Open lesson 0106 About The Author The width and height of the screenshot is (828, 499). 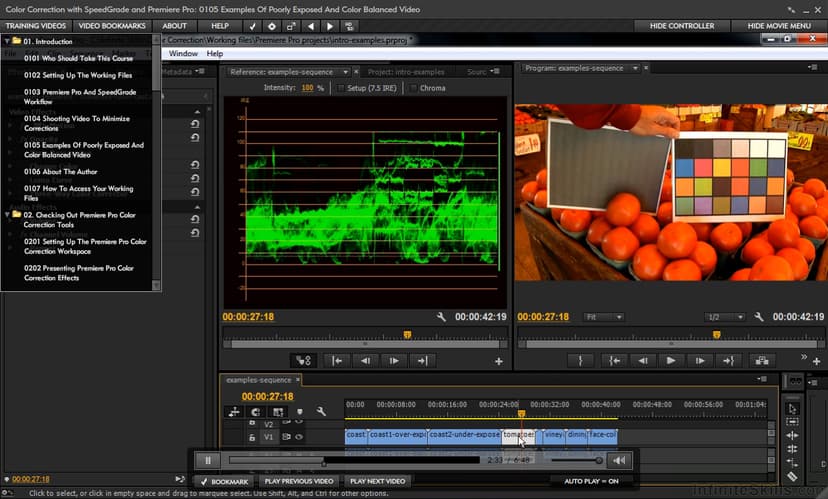click(x=60, y=172)
